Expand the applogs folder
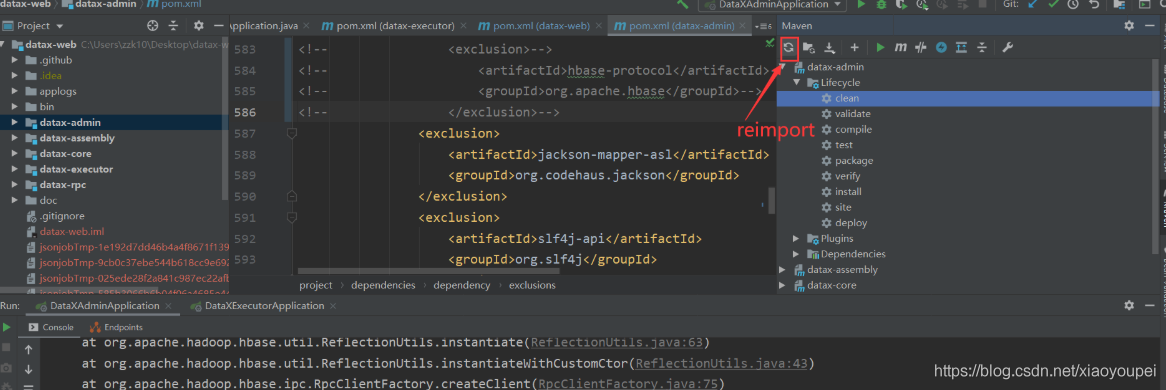 pos(15,92)
